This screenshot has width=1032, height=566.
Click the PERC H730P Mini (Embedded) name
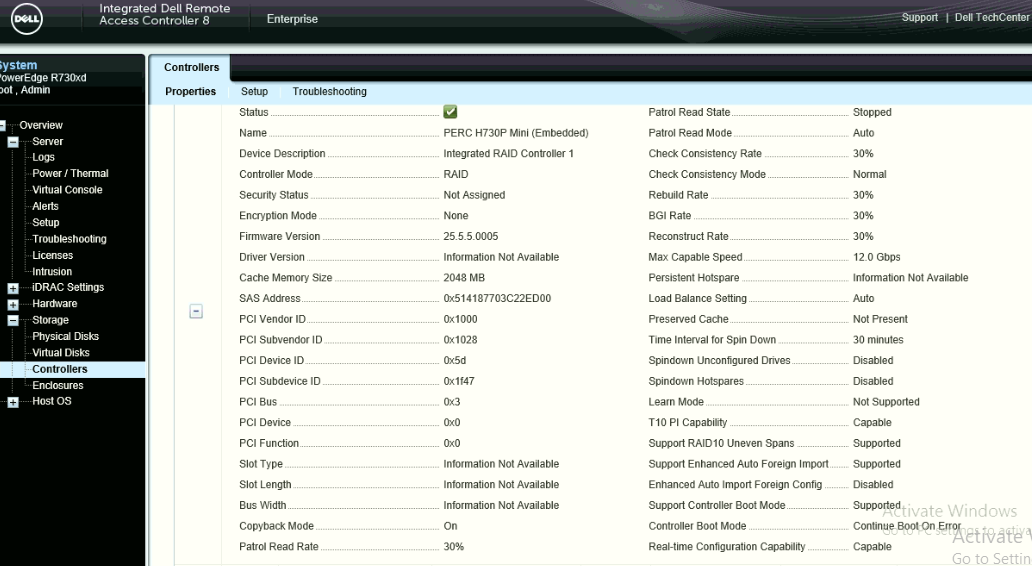pyautogui.click(x=515, y=133)
